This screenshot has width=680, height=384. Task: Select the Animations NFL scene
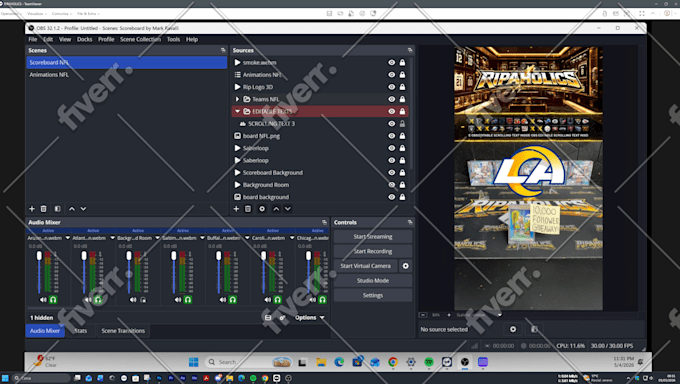click(126, 75)
